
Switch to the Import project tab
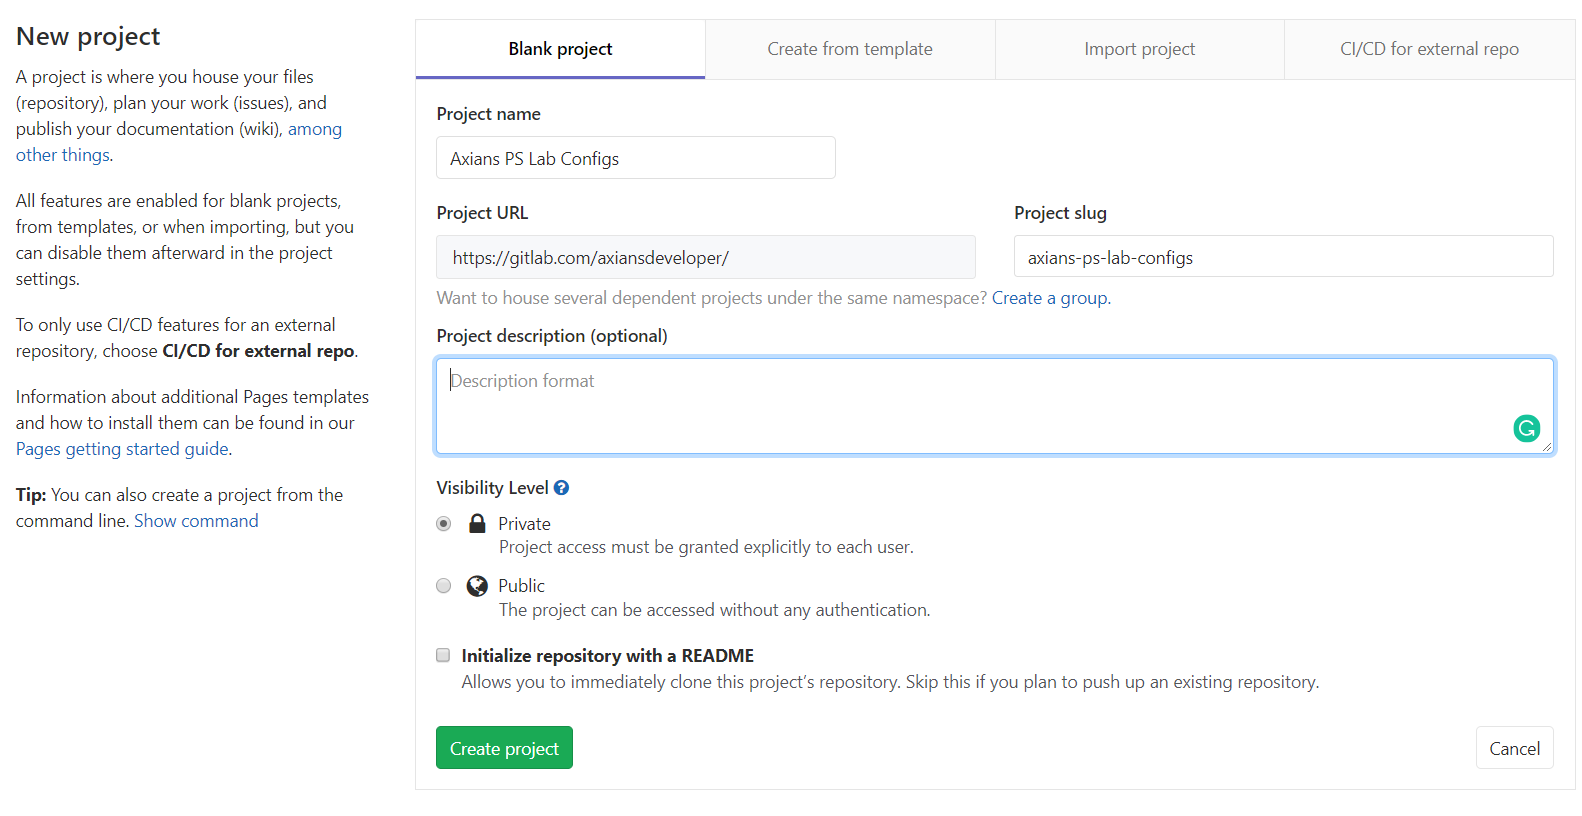[1139, 49]
